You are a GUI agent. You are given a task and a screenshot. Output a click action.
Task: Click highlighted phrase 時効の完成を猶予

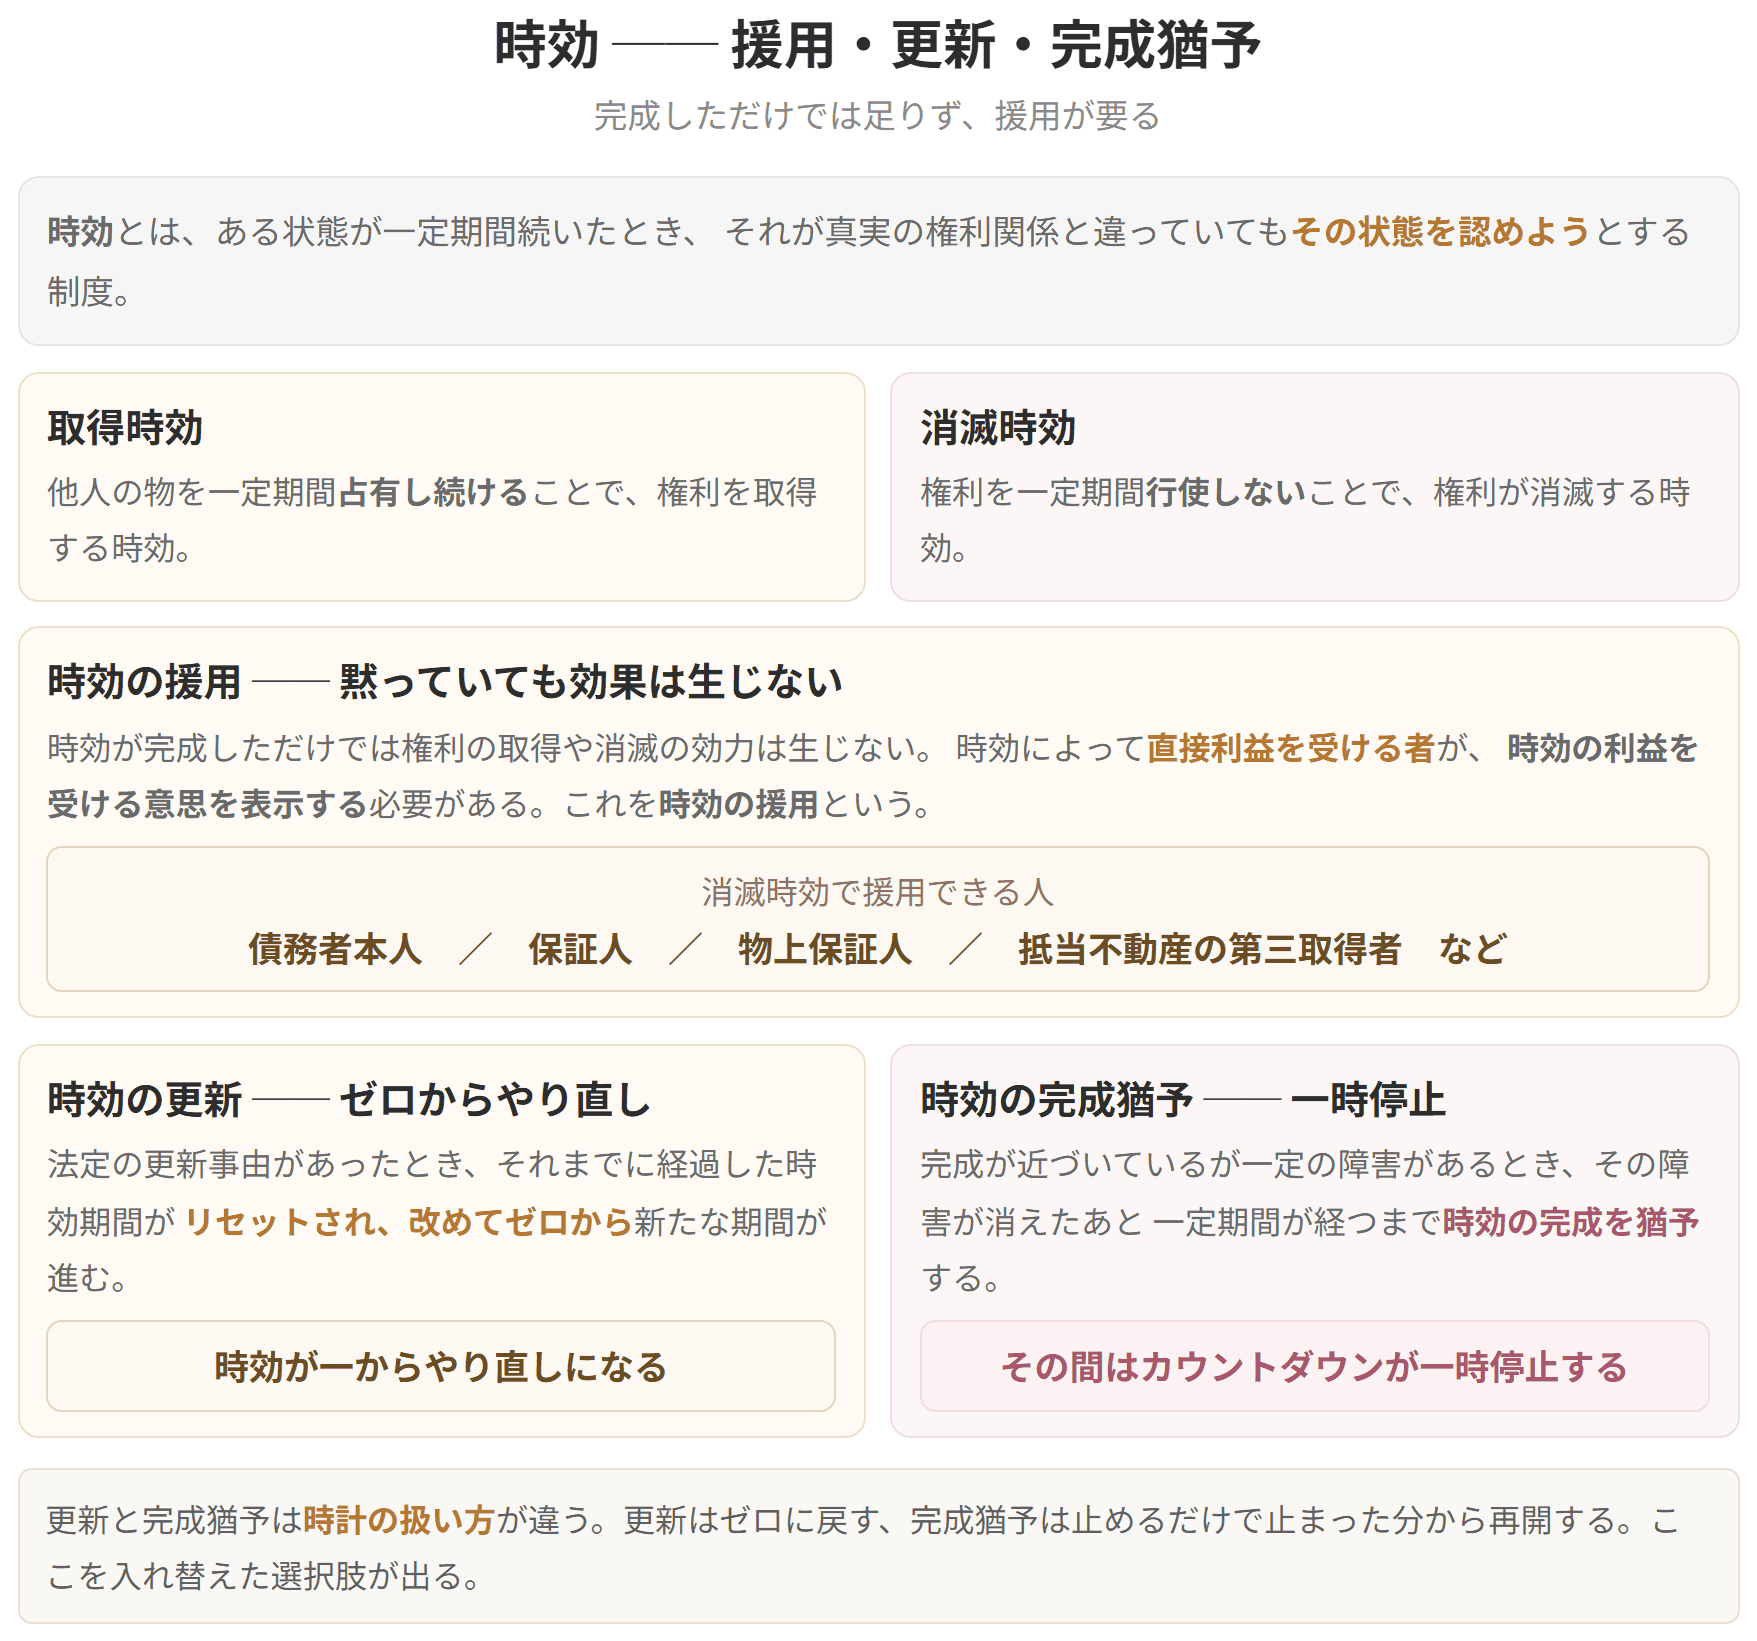(1571, 1222)
